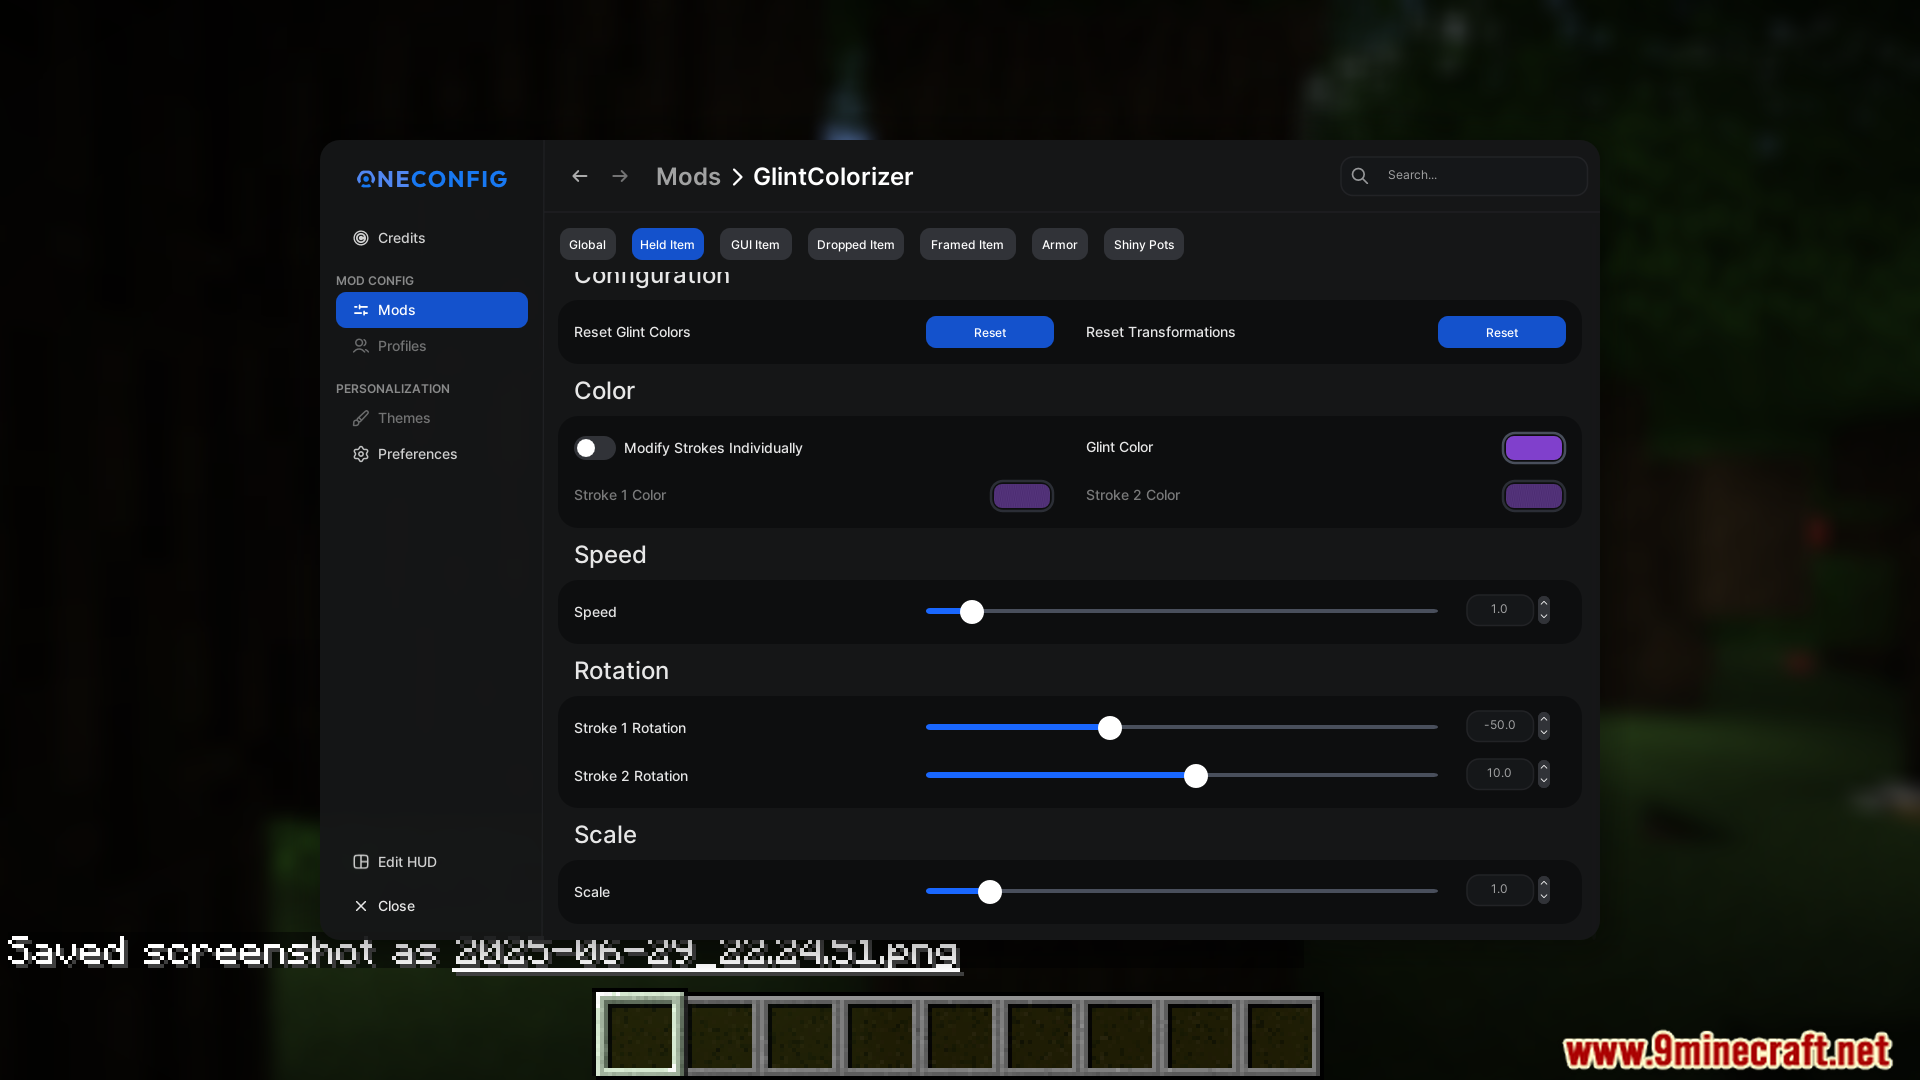
Task: Open the Stroke 2 Color swatch
Action: pyautogui.click(x=1533, y=496)
